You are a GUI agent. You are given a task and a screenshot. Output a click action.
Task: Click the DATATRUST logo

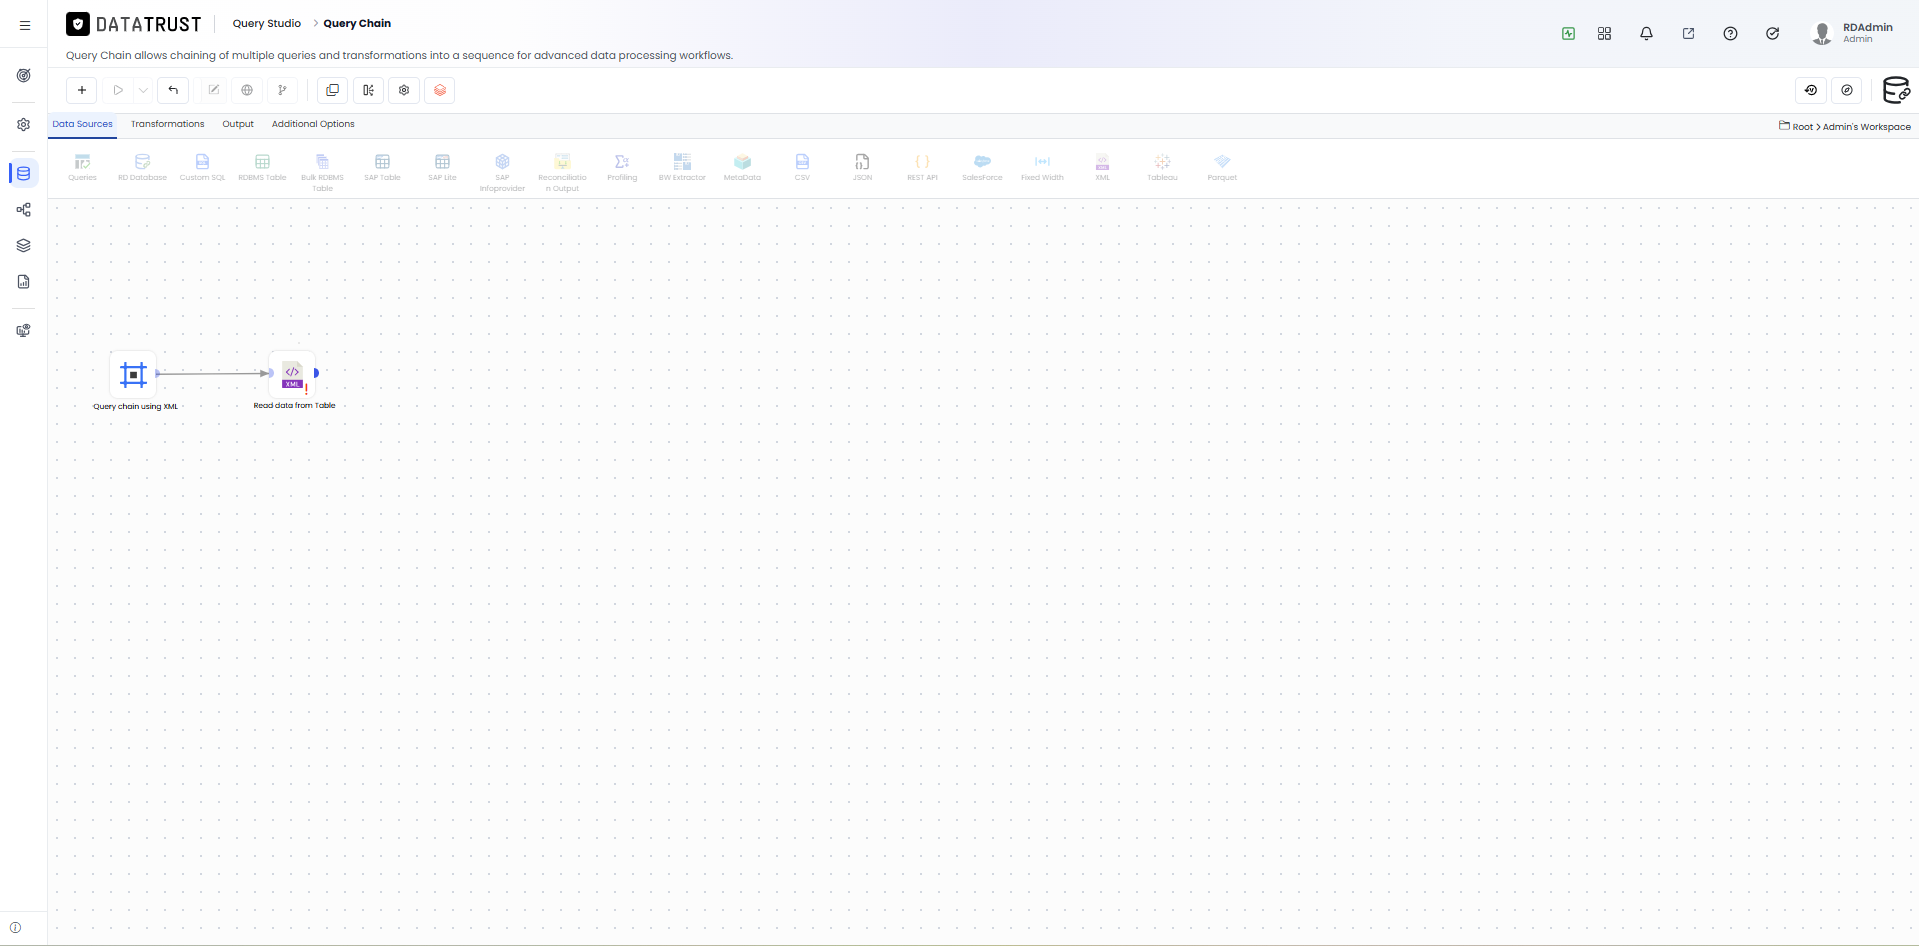(x=134, y=24)
